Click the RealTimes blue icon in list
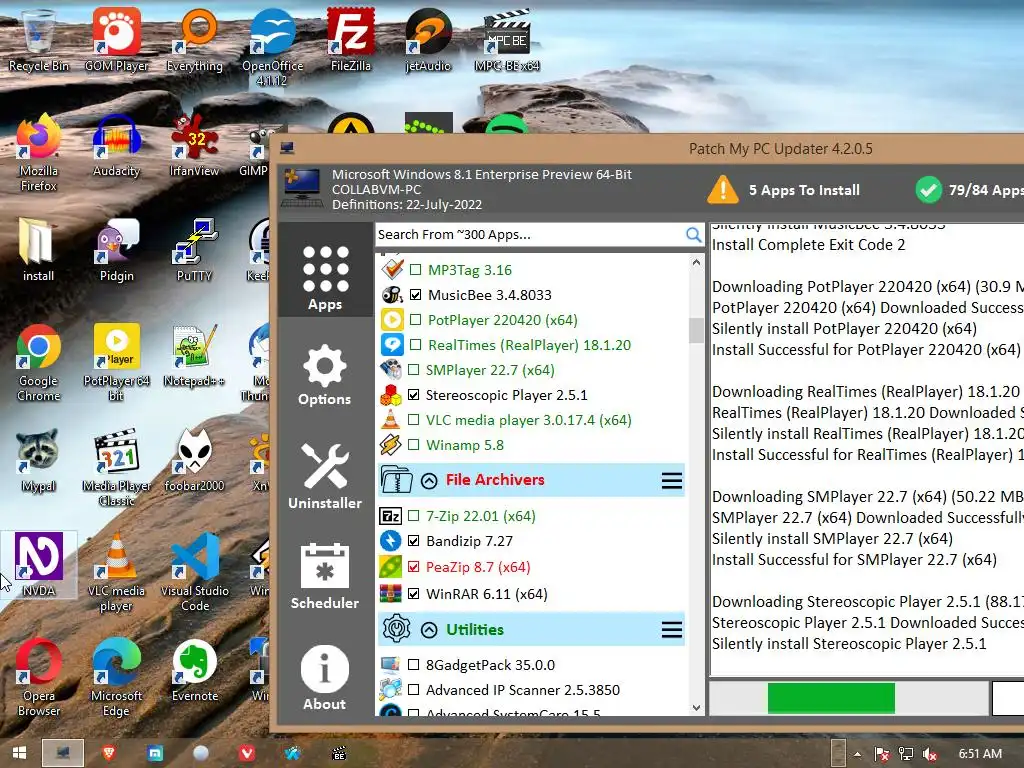 (x=392, y=345)
